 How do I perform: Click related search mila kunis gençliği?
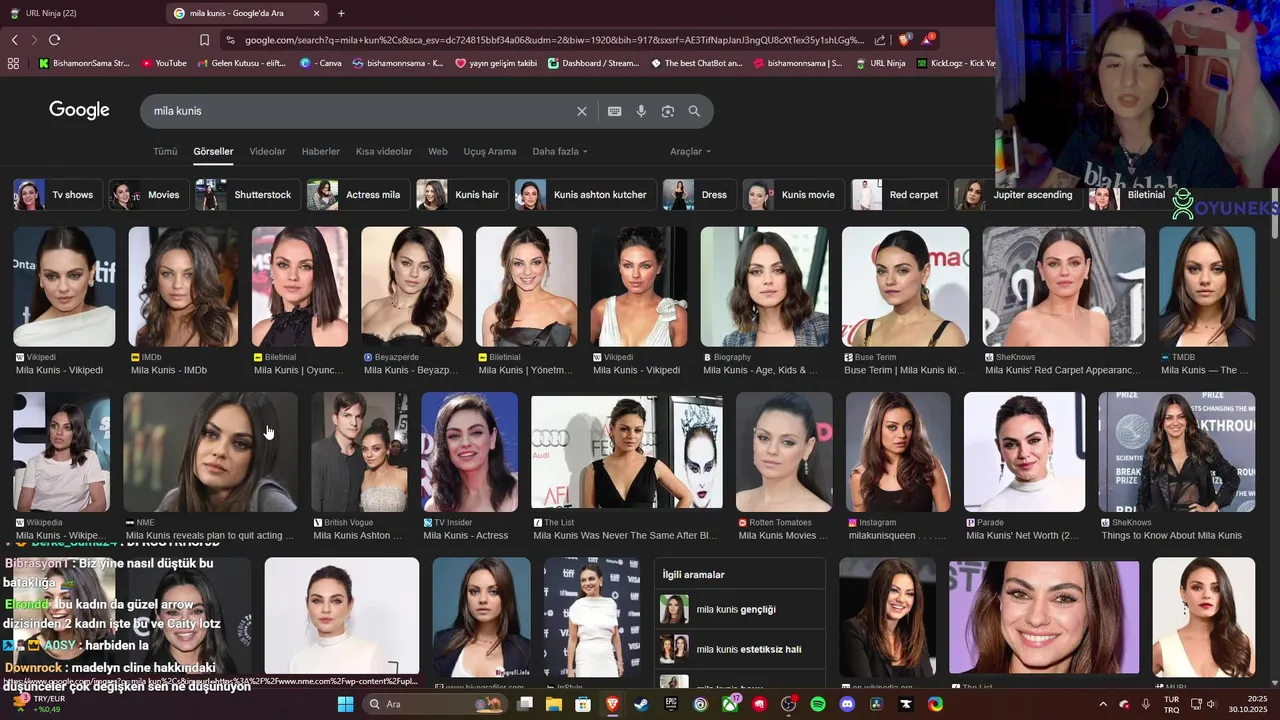[740, 610]
